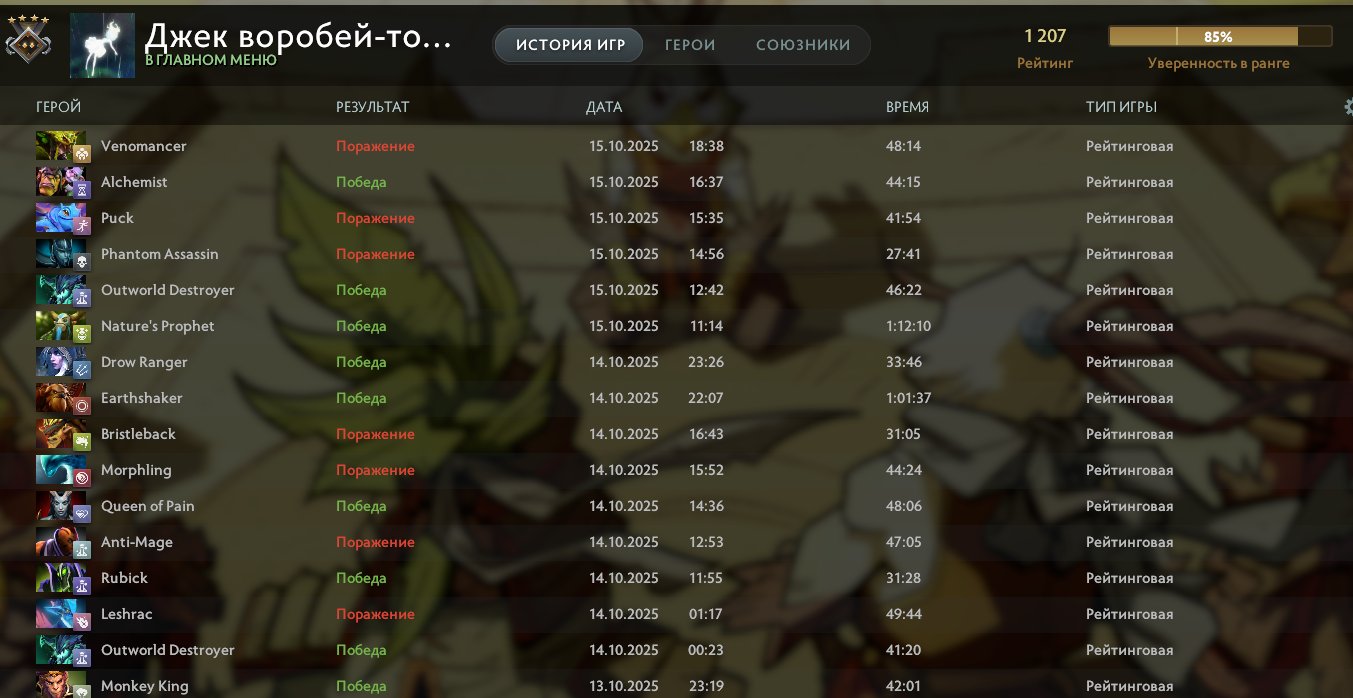Select the Alchemist hero portrait icon

[x=63, y=182]
